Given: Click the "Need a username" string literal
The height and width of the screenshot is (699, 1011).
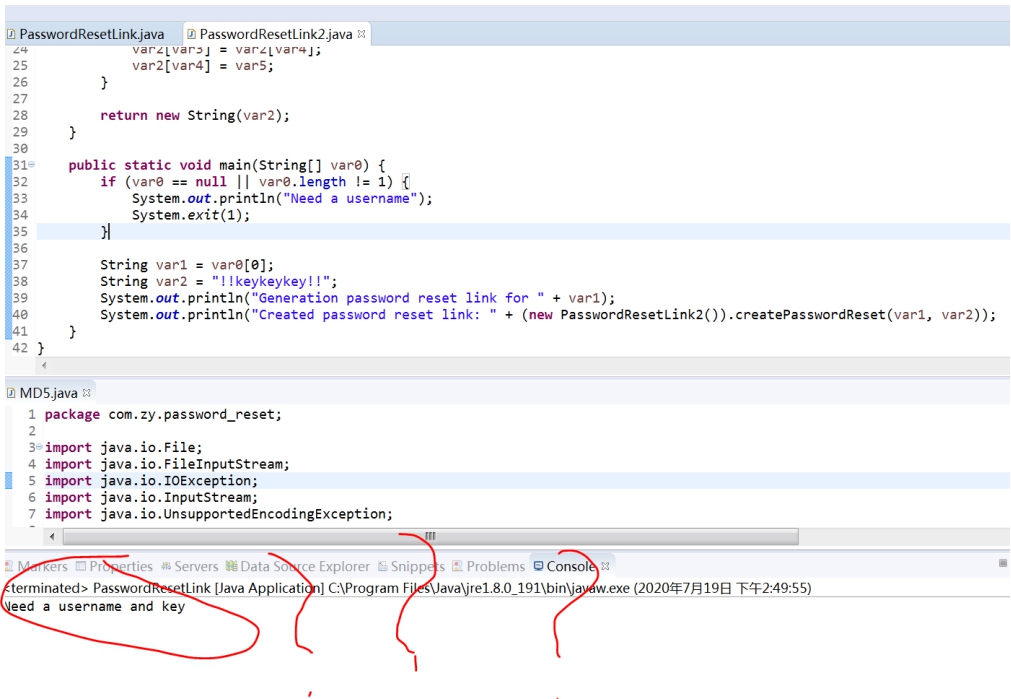Looking at the screenshot, I should pos(349,198).
